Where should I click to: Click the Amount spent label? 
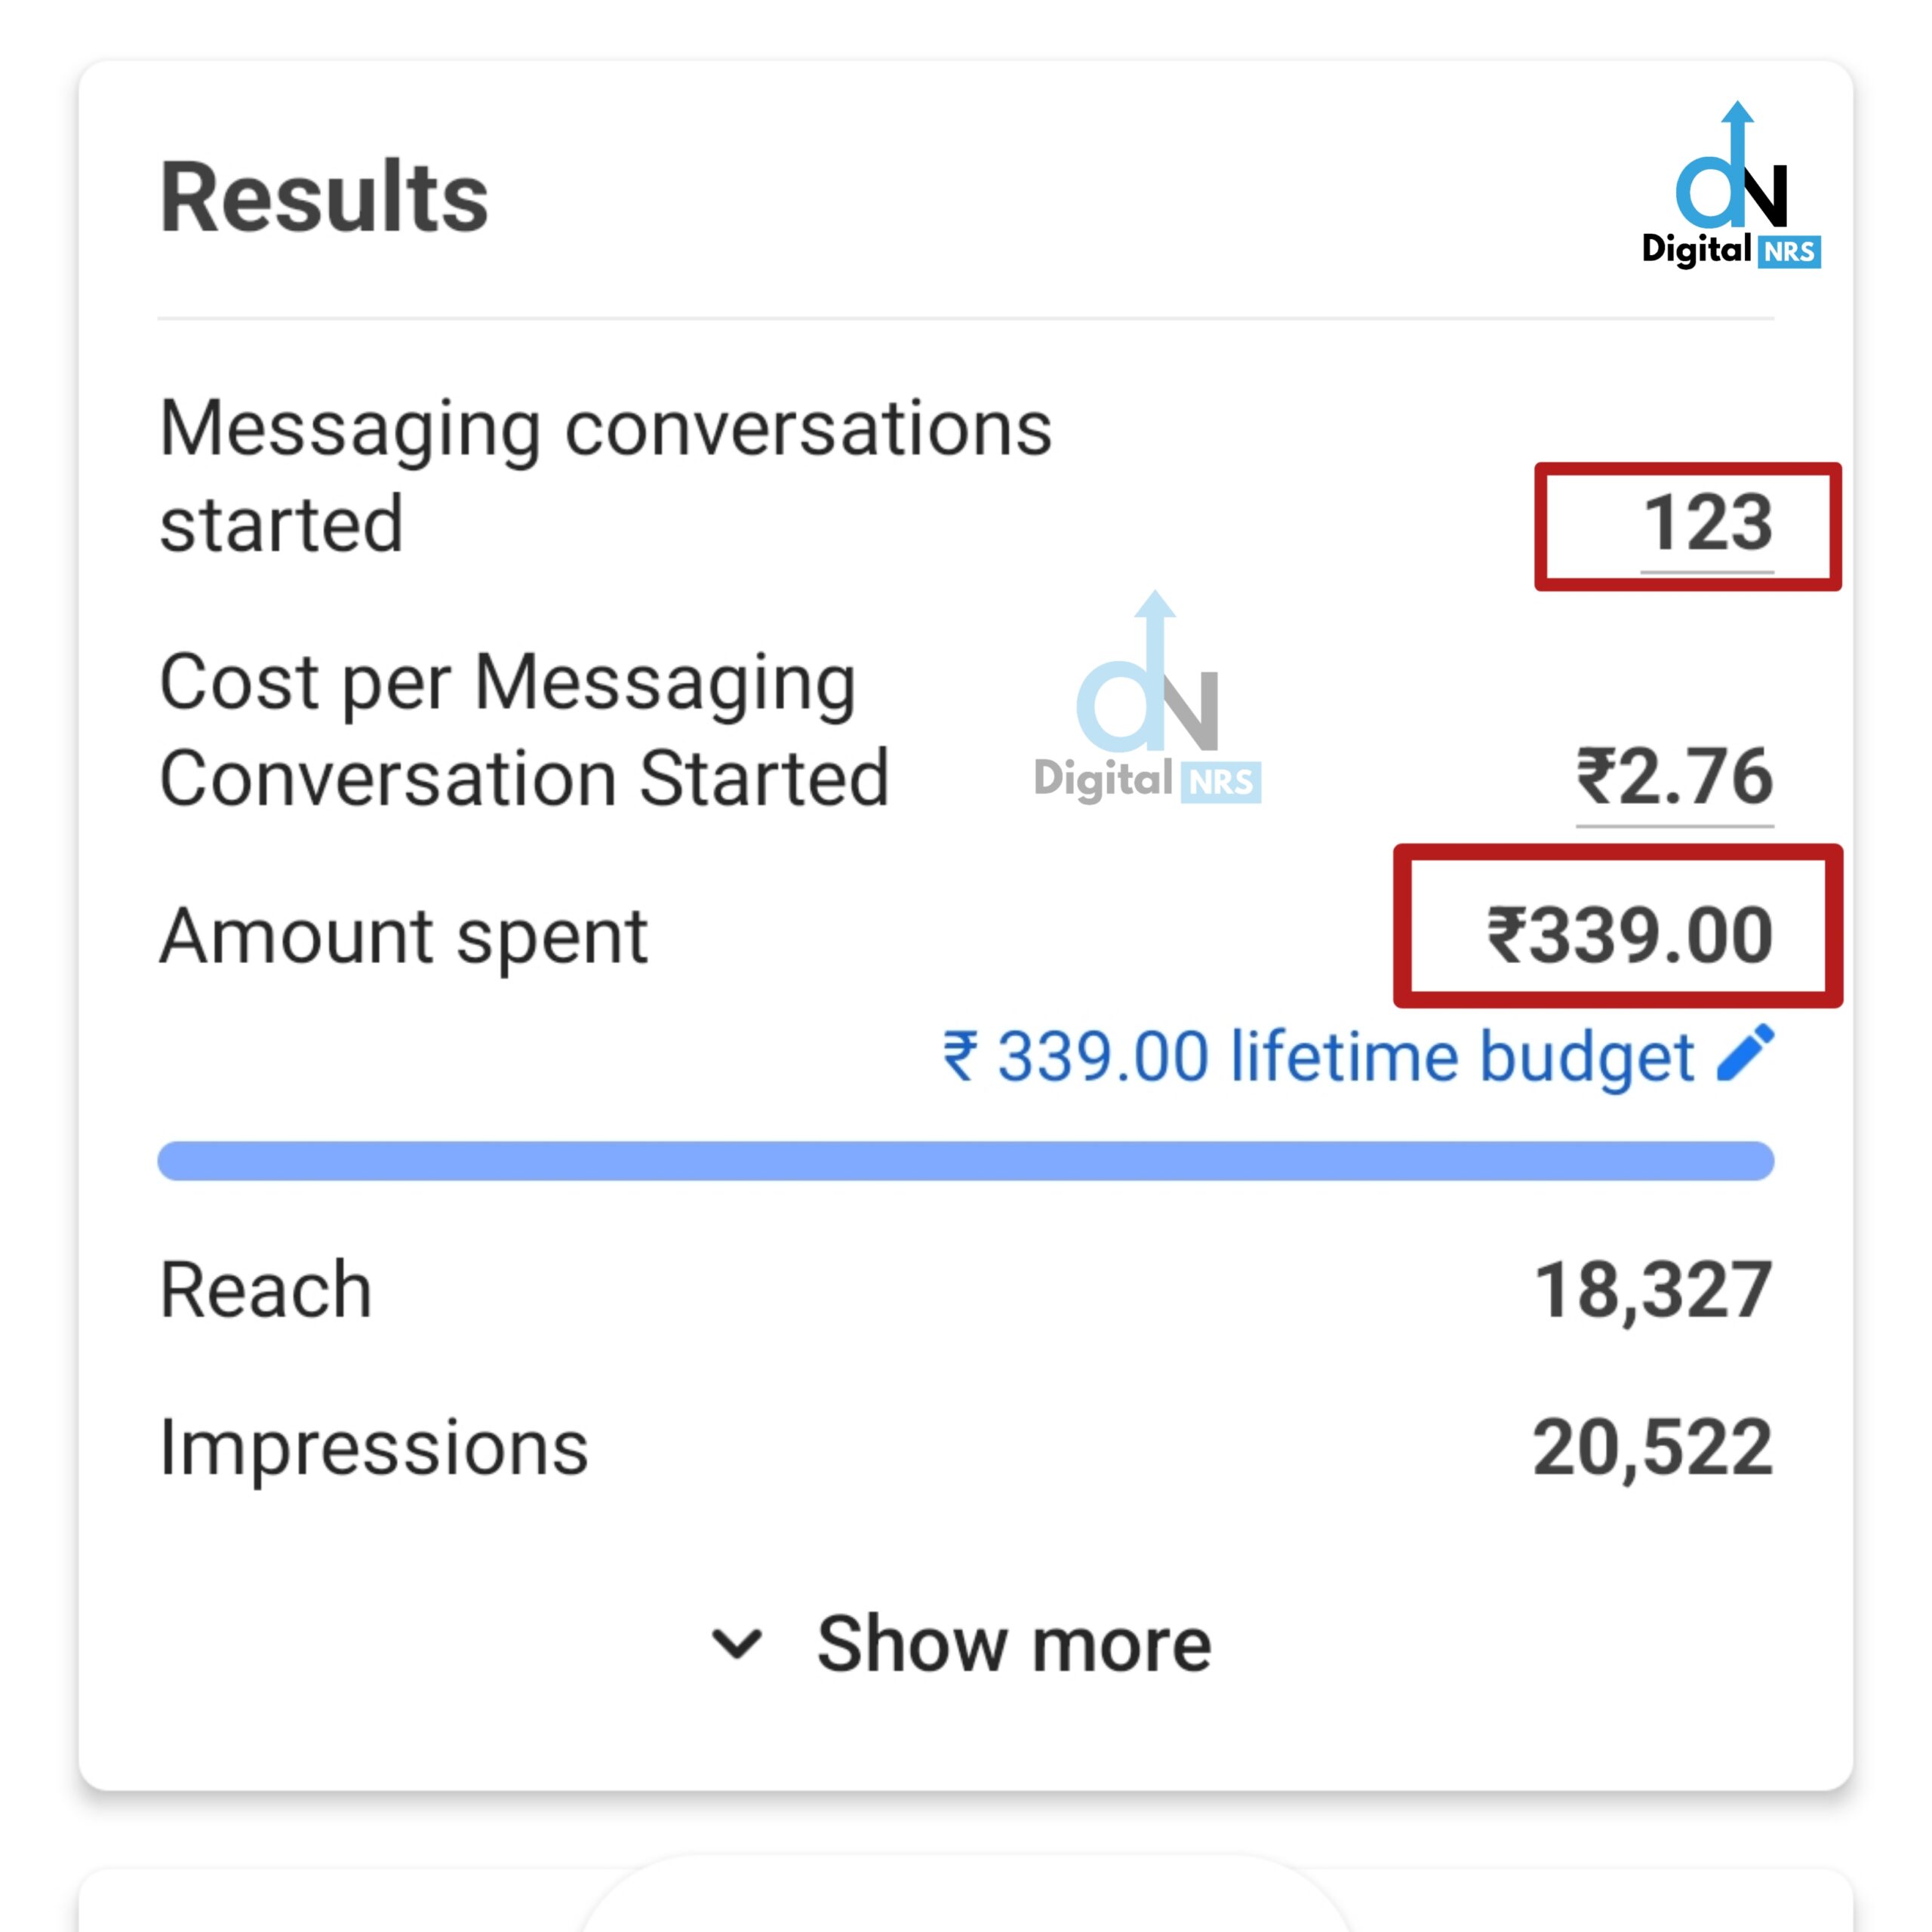[404, 937]
